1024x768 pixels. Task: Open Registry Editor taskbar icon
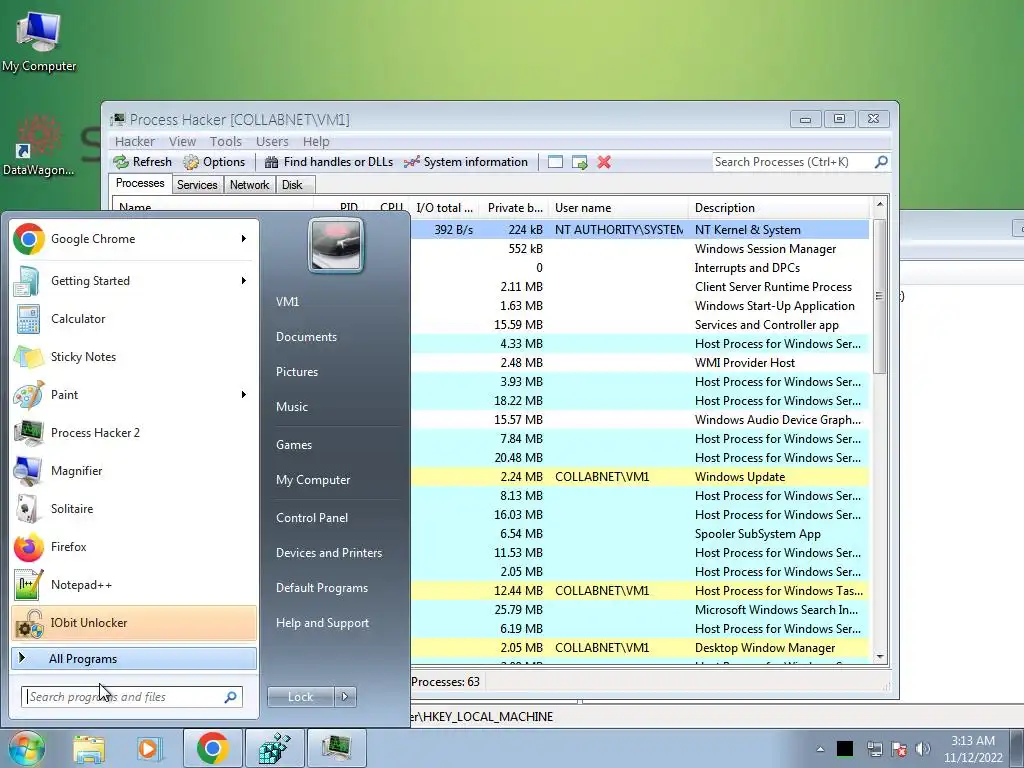tap(274, 748)
